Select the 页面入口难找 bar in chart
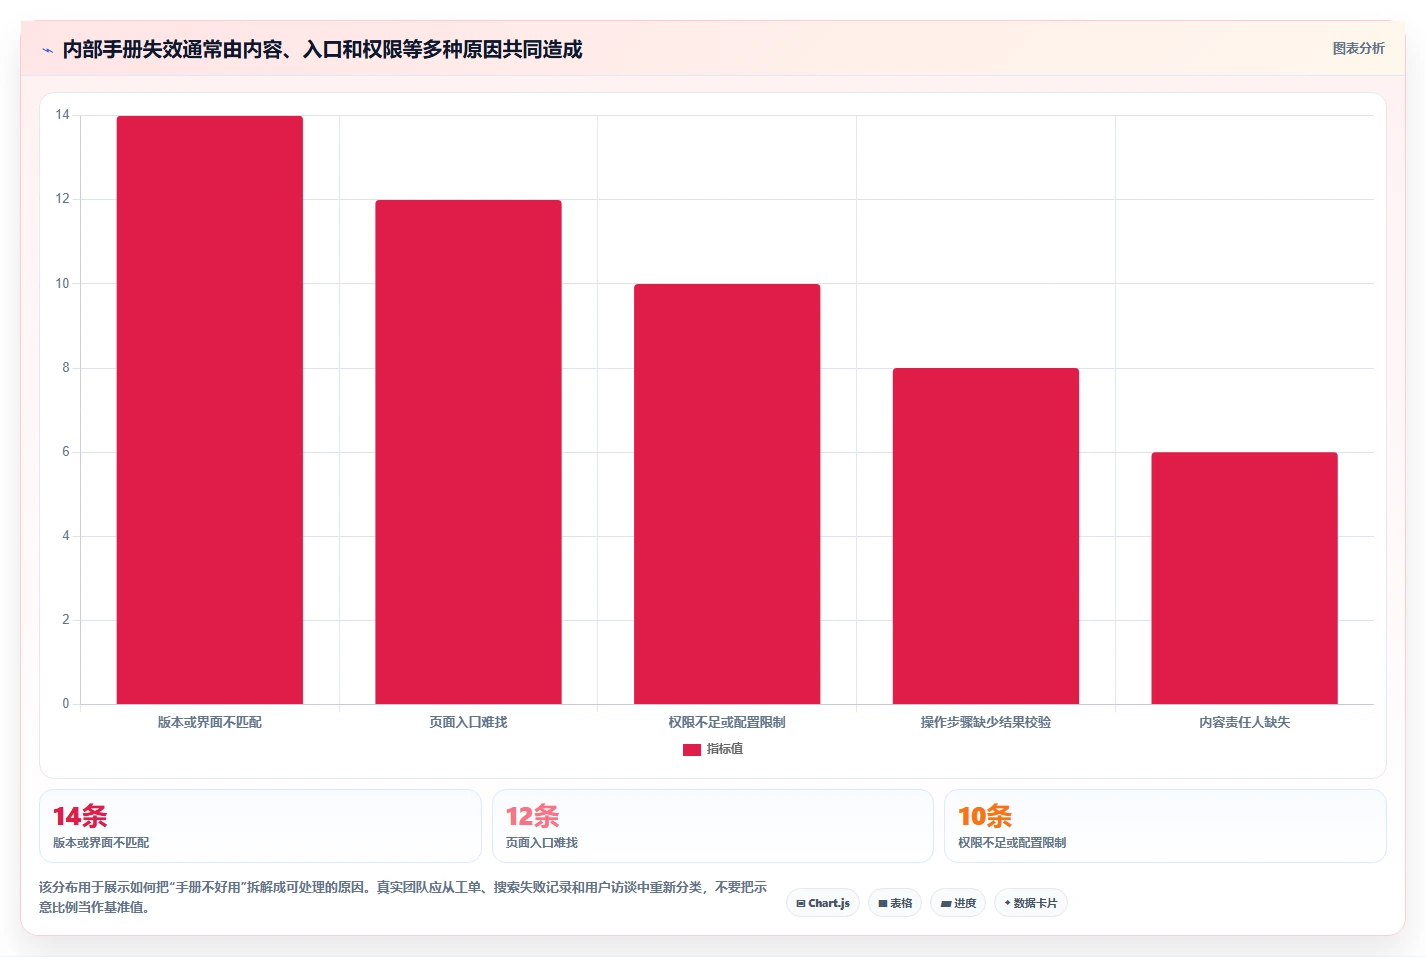The width and height of the screenshot is (1426, 957). [468, 452]
